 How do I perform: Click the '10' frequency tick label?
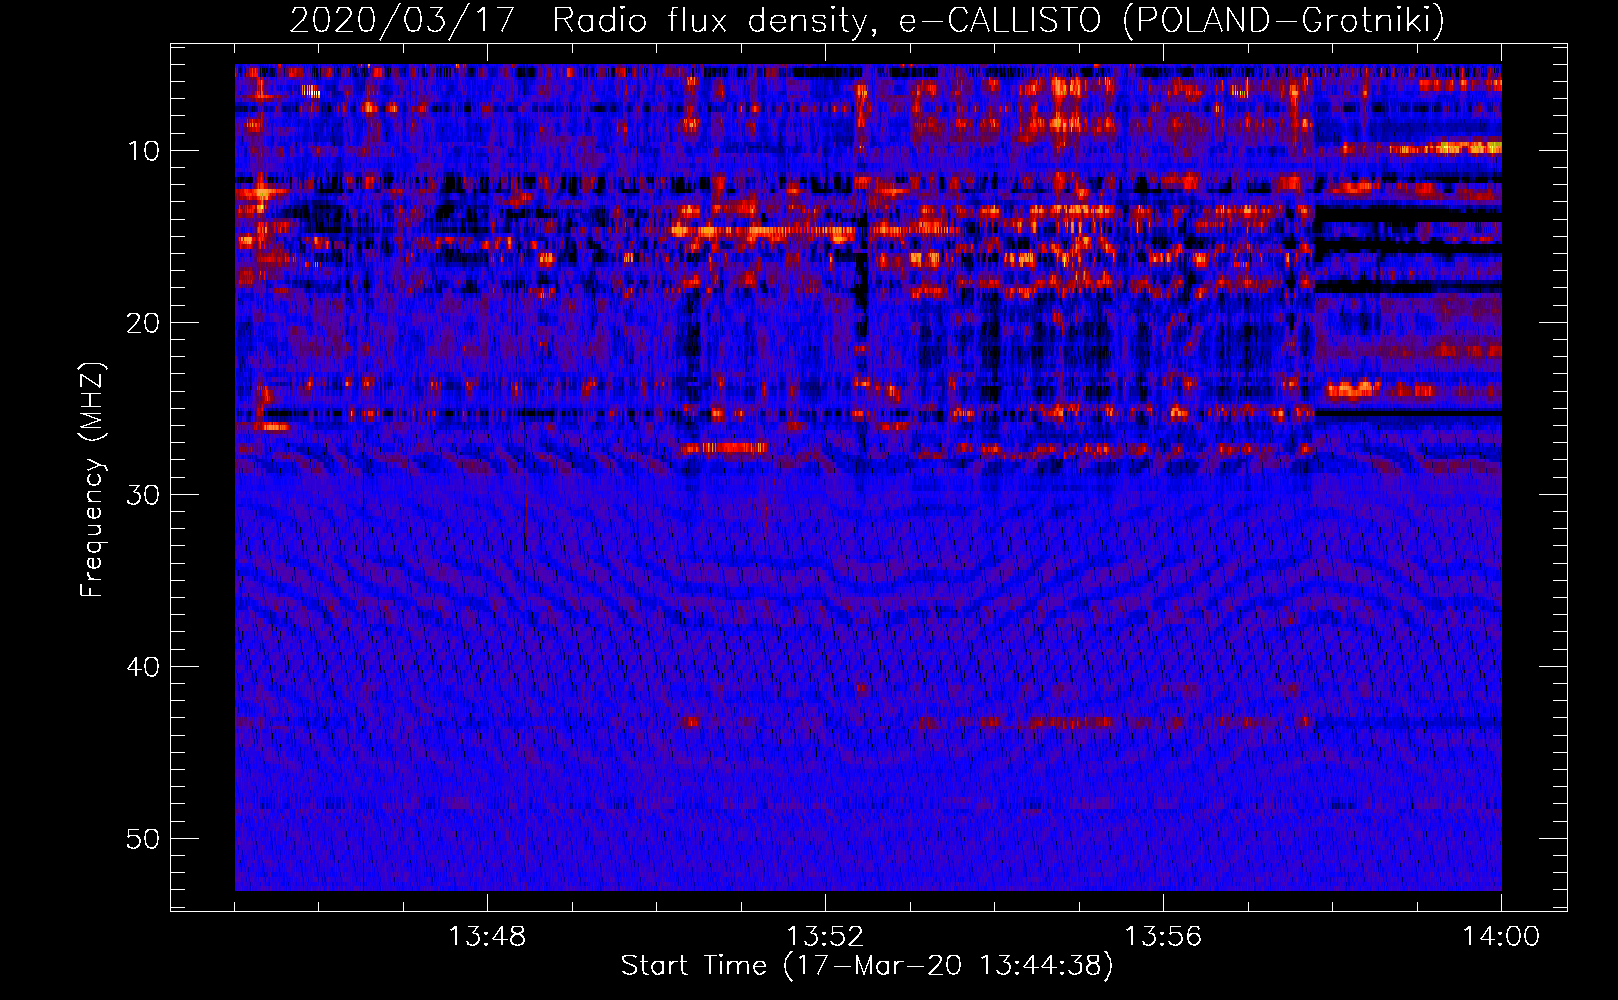click(144, 151)
